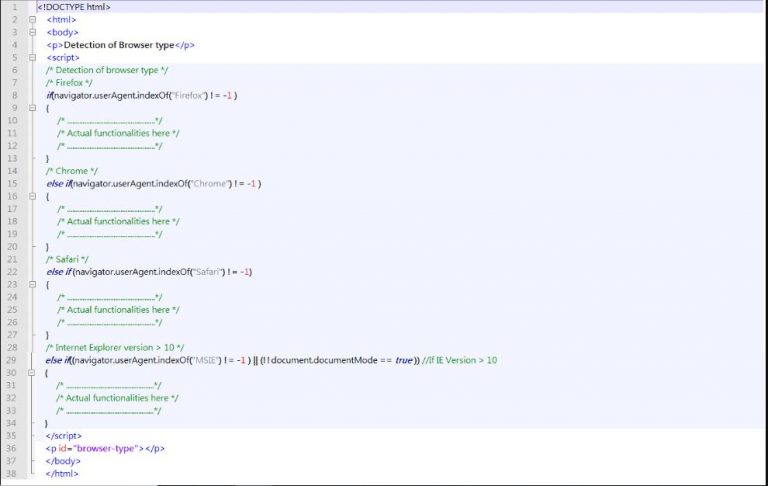Collapse the html fold marker on line 2
This screenshot has width=768, height=486.
[32, 20]
